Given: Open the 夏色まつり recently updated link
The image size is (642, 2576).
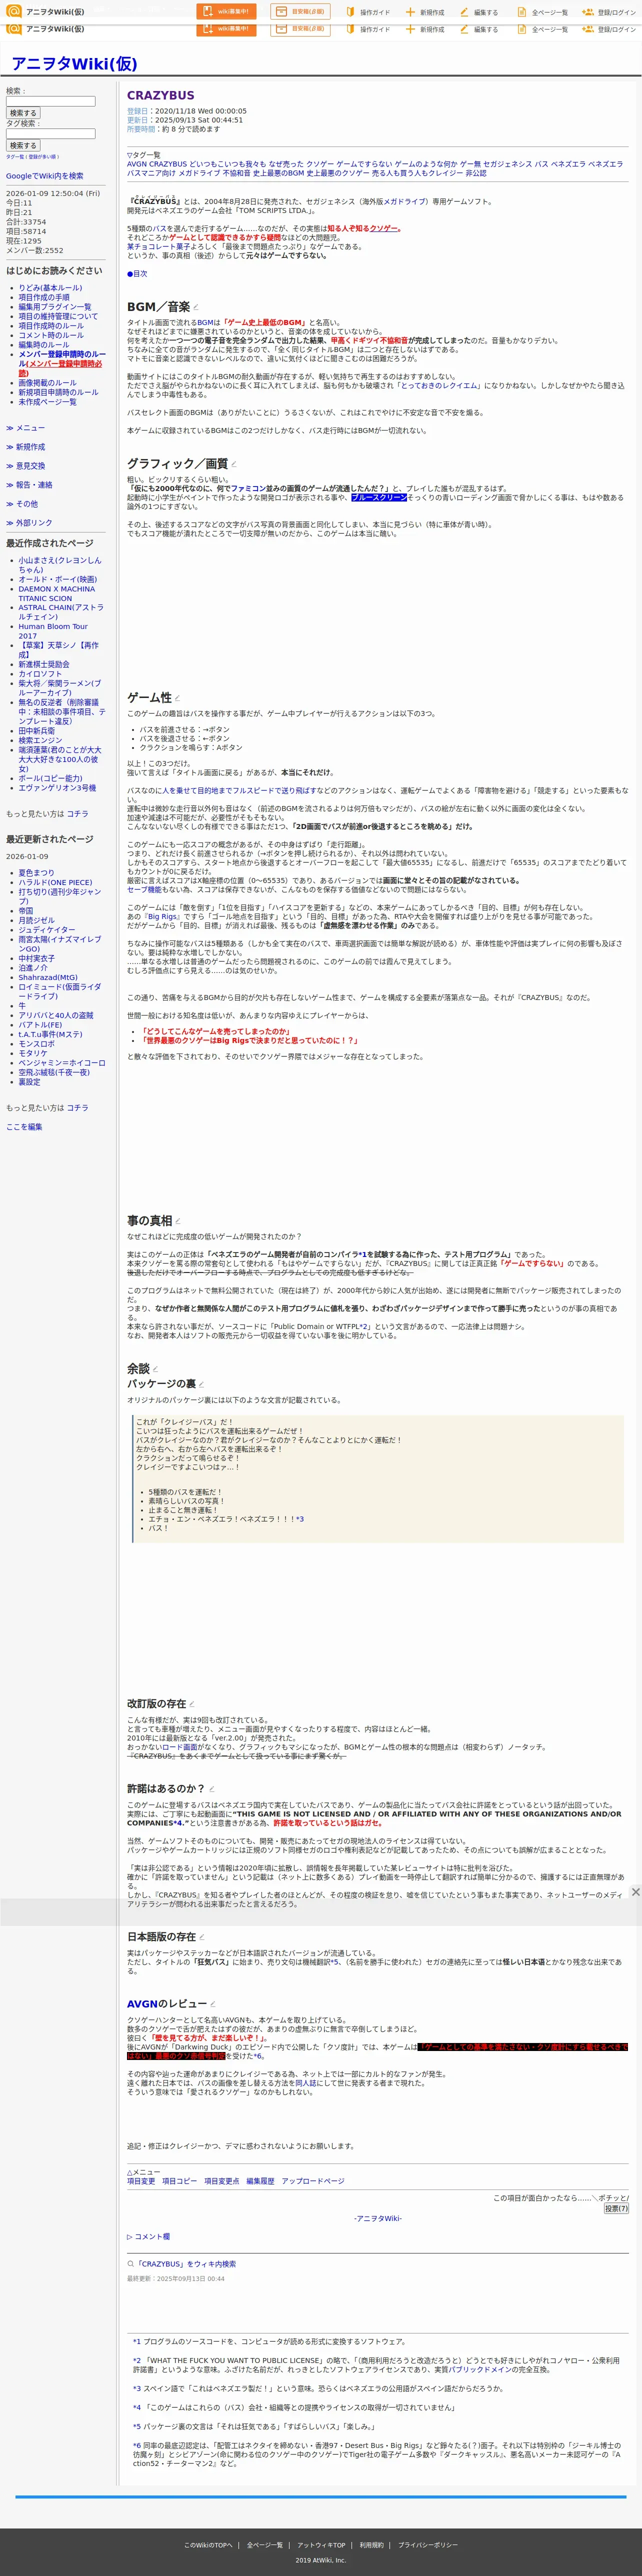Looking at the screenshot, I should click(36, 873).
